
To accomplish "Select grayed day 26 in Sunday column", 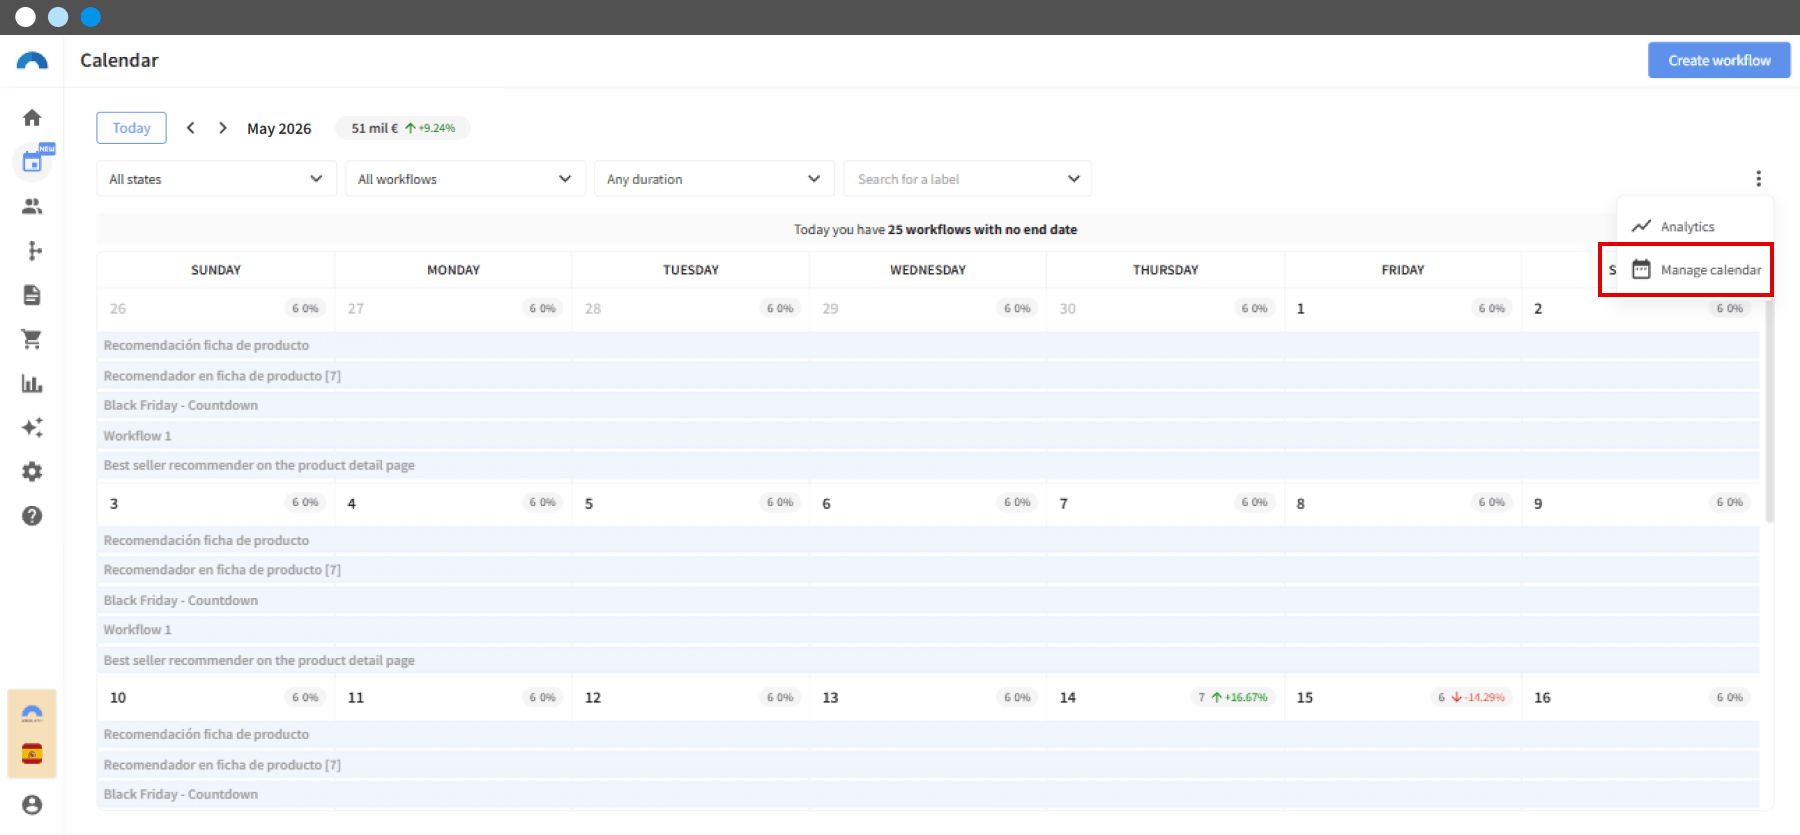I will [118, 309].
